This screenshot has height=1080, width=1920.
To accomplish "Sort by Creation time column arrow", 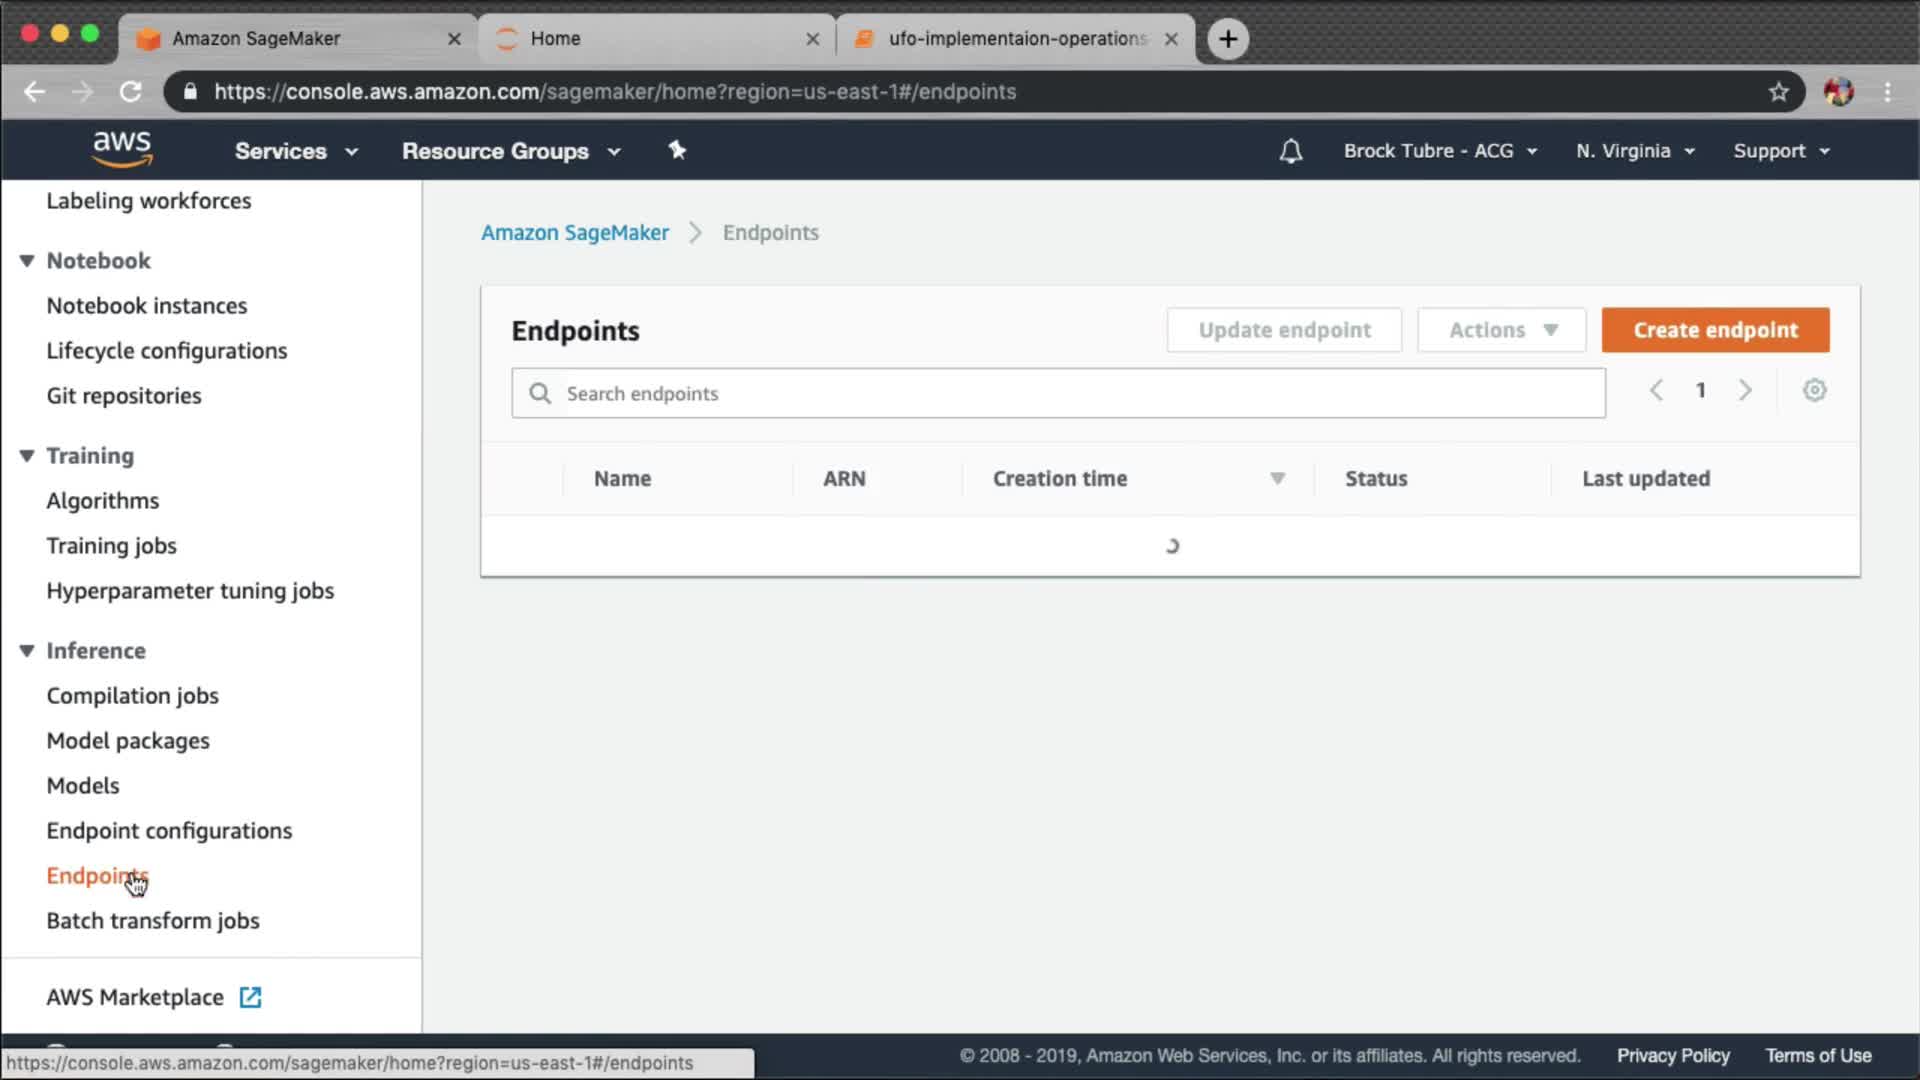I will [x=1277, y=479].
